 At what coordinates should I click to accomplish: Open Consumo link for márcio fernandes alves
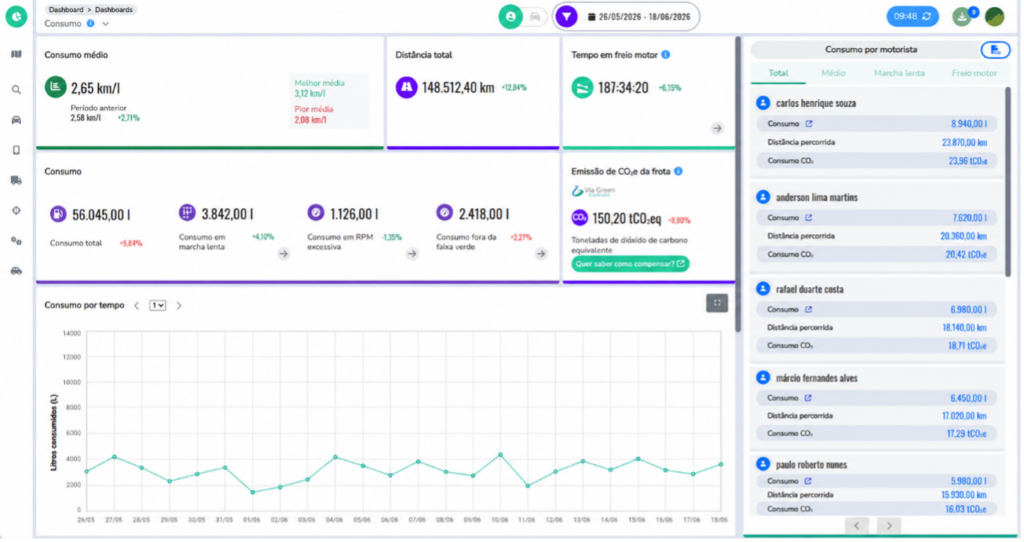pos(808,398)
